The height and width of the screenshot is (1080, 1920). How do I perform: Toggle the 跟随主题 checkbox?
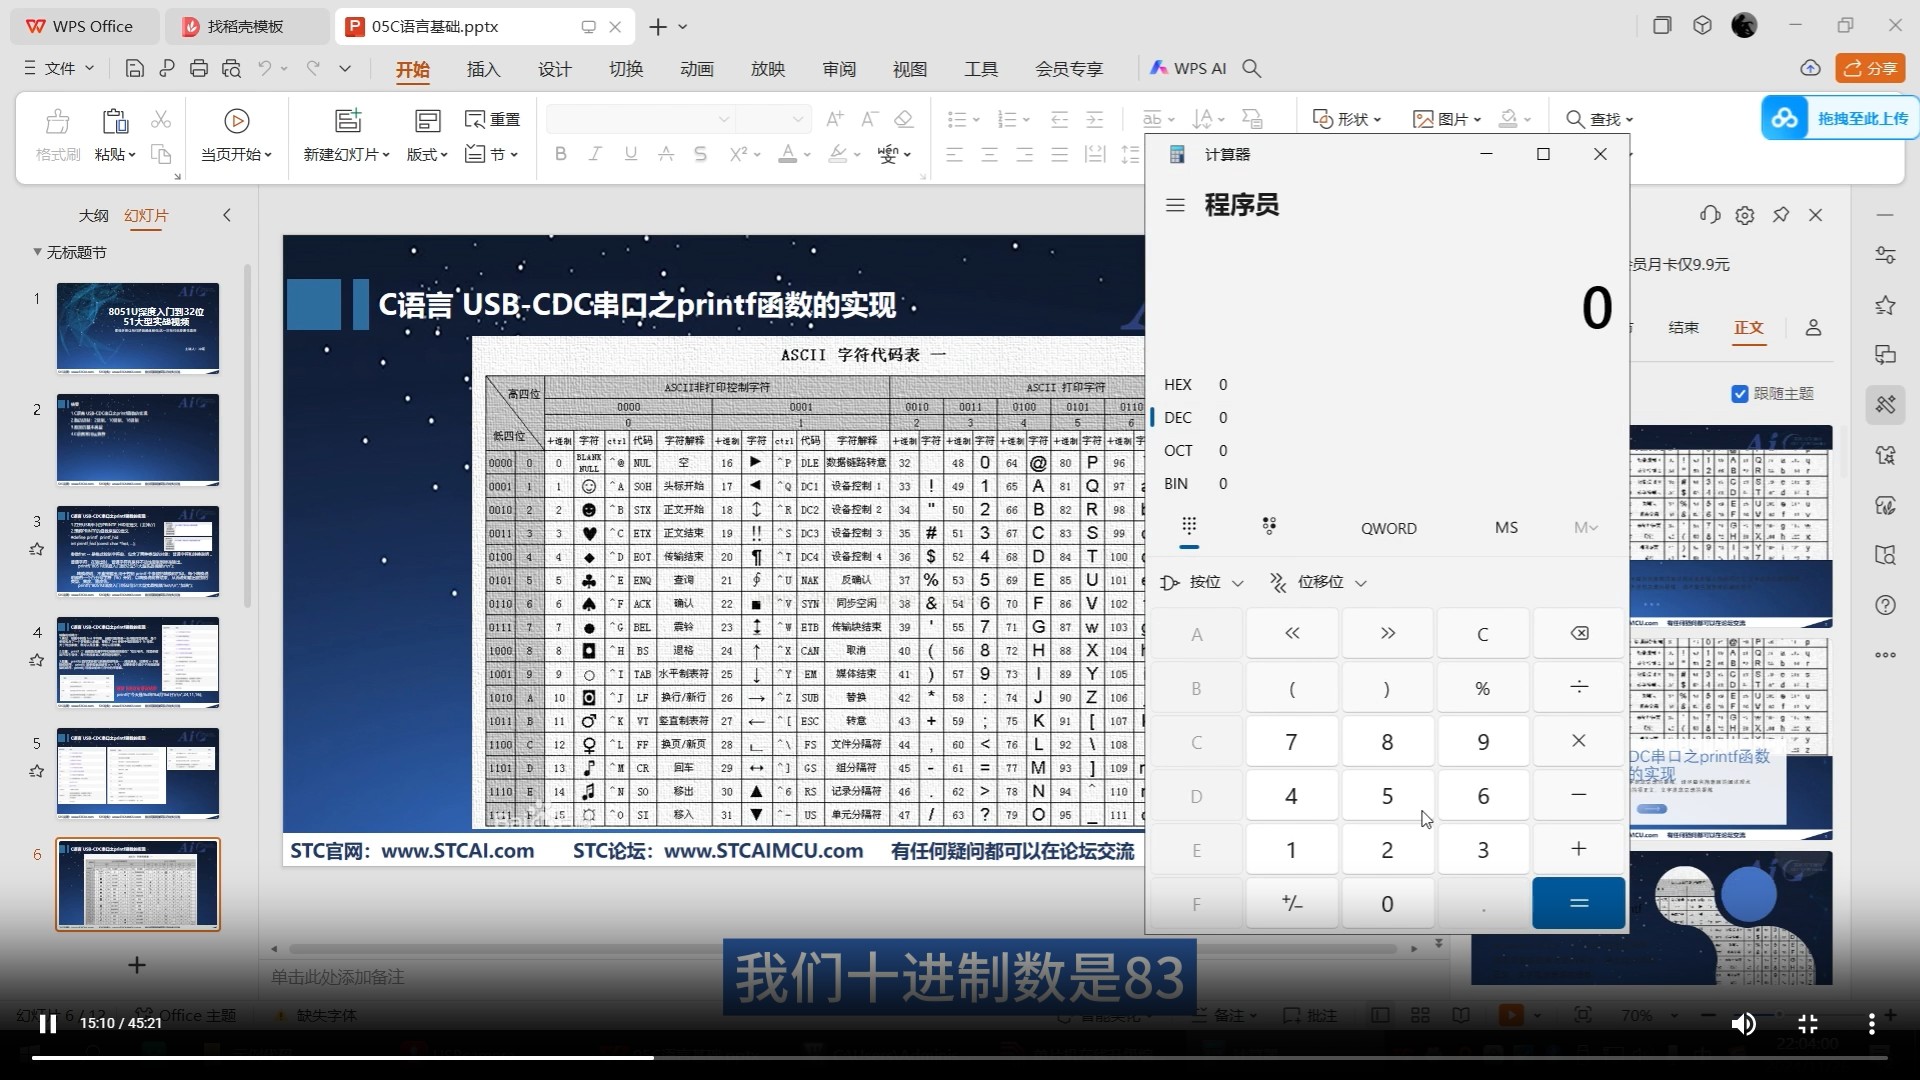[1739, 393]
